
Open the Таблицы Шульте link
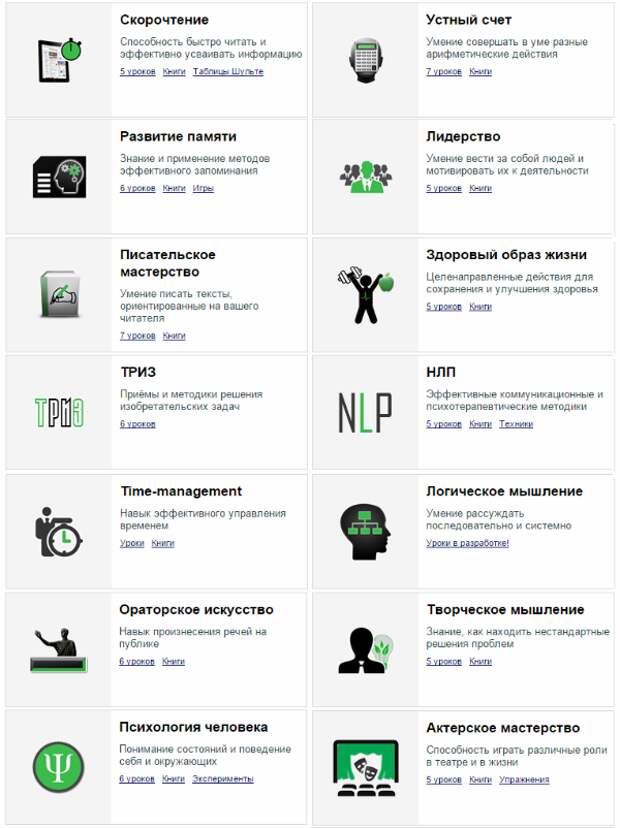pyautogui.click(x=228, y=71)
